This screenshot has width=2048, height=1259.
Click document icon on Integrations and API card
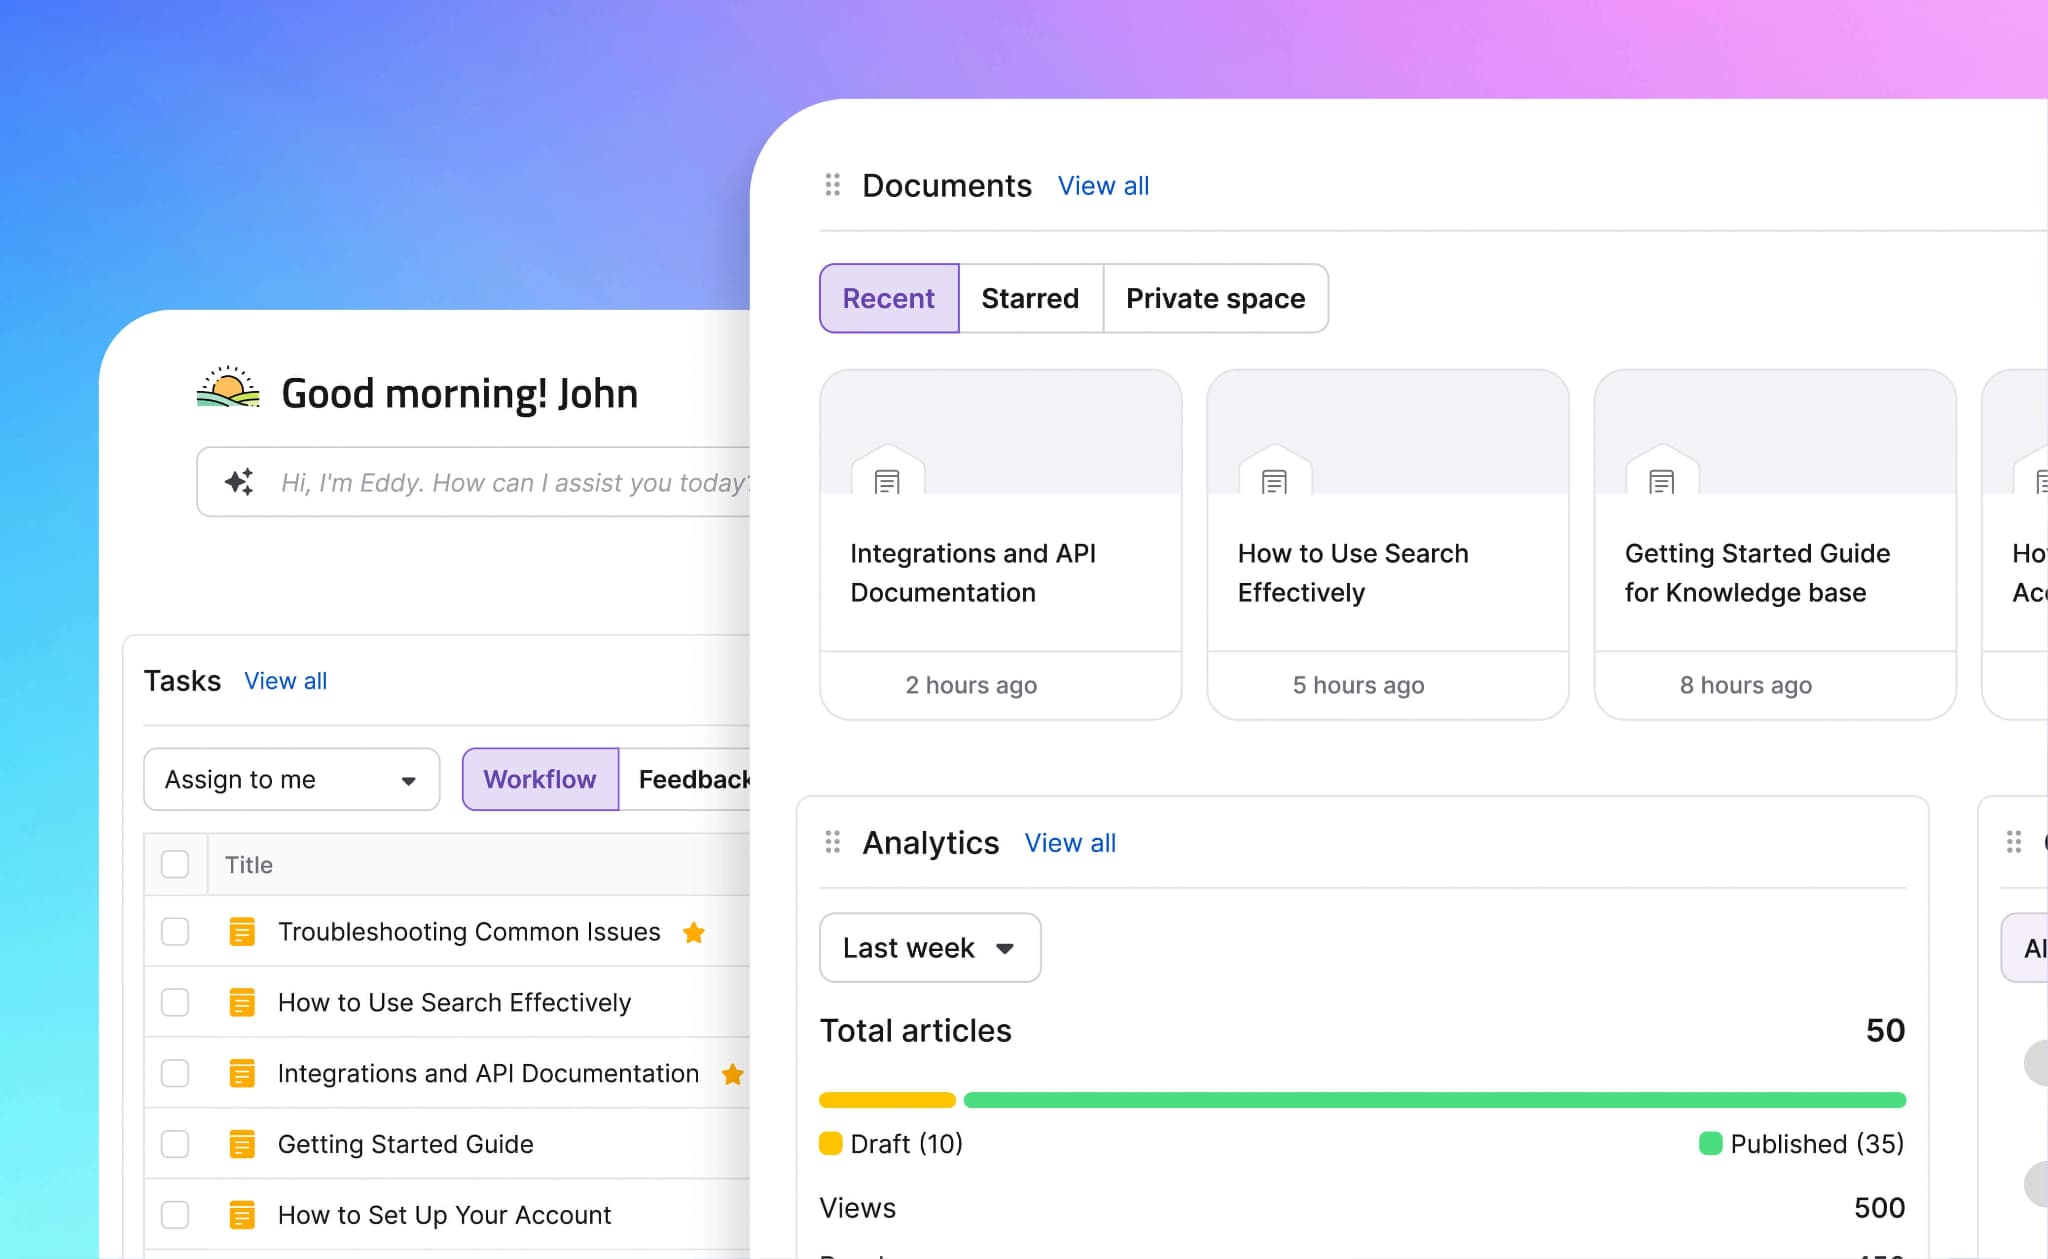tap(887, 482)
